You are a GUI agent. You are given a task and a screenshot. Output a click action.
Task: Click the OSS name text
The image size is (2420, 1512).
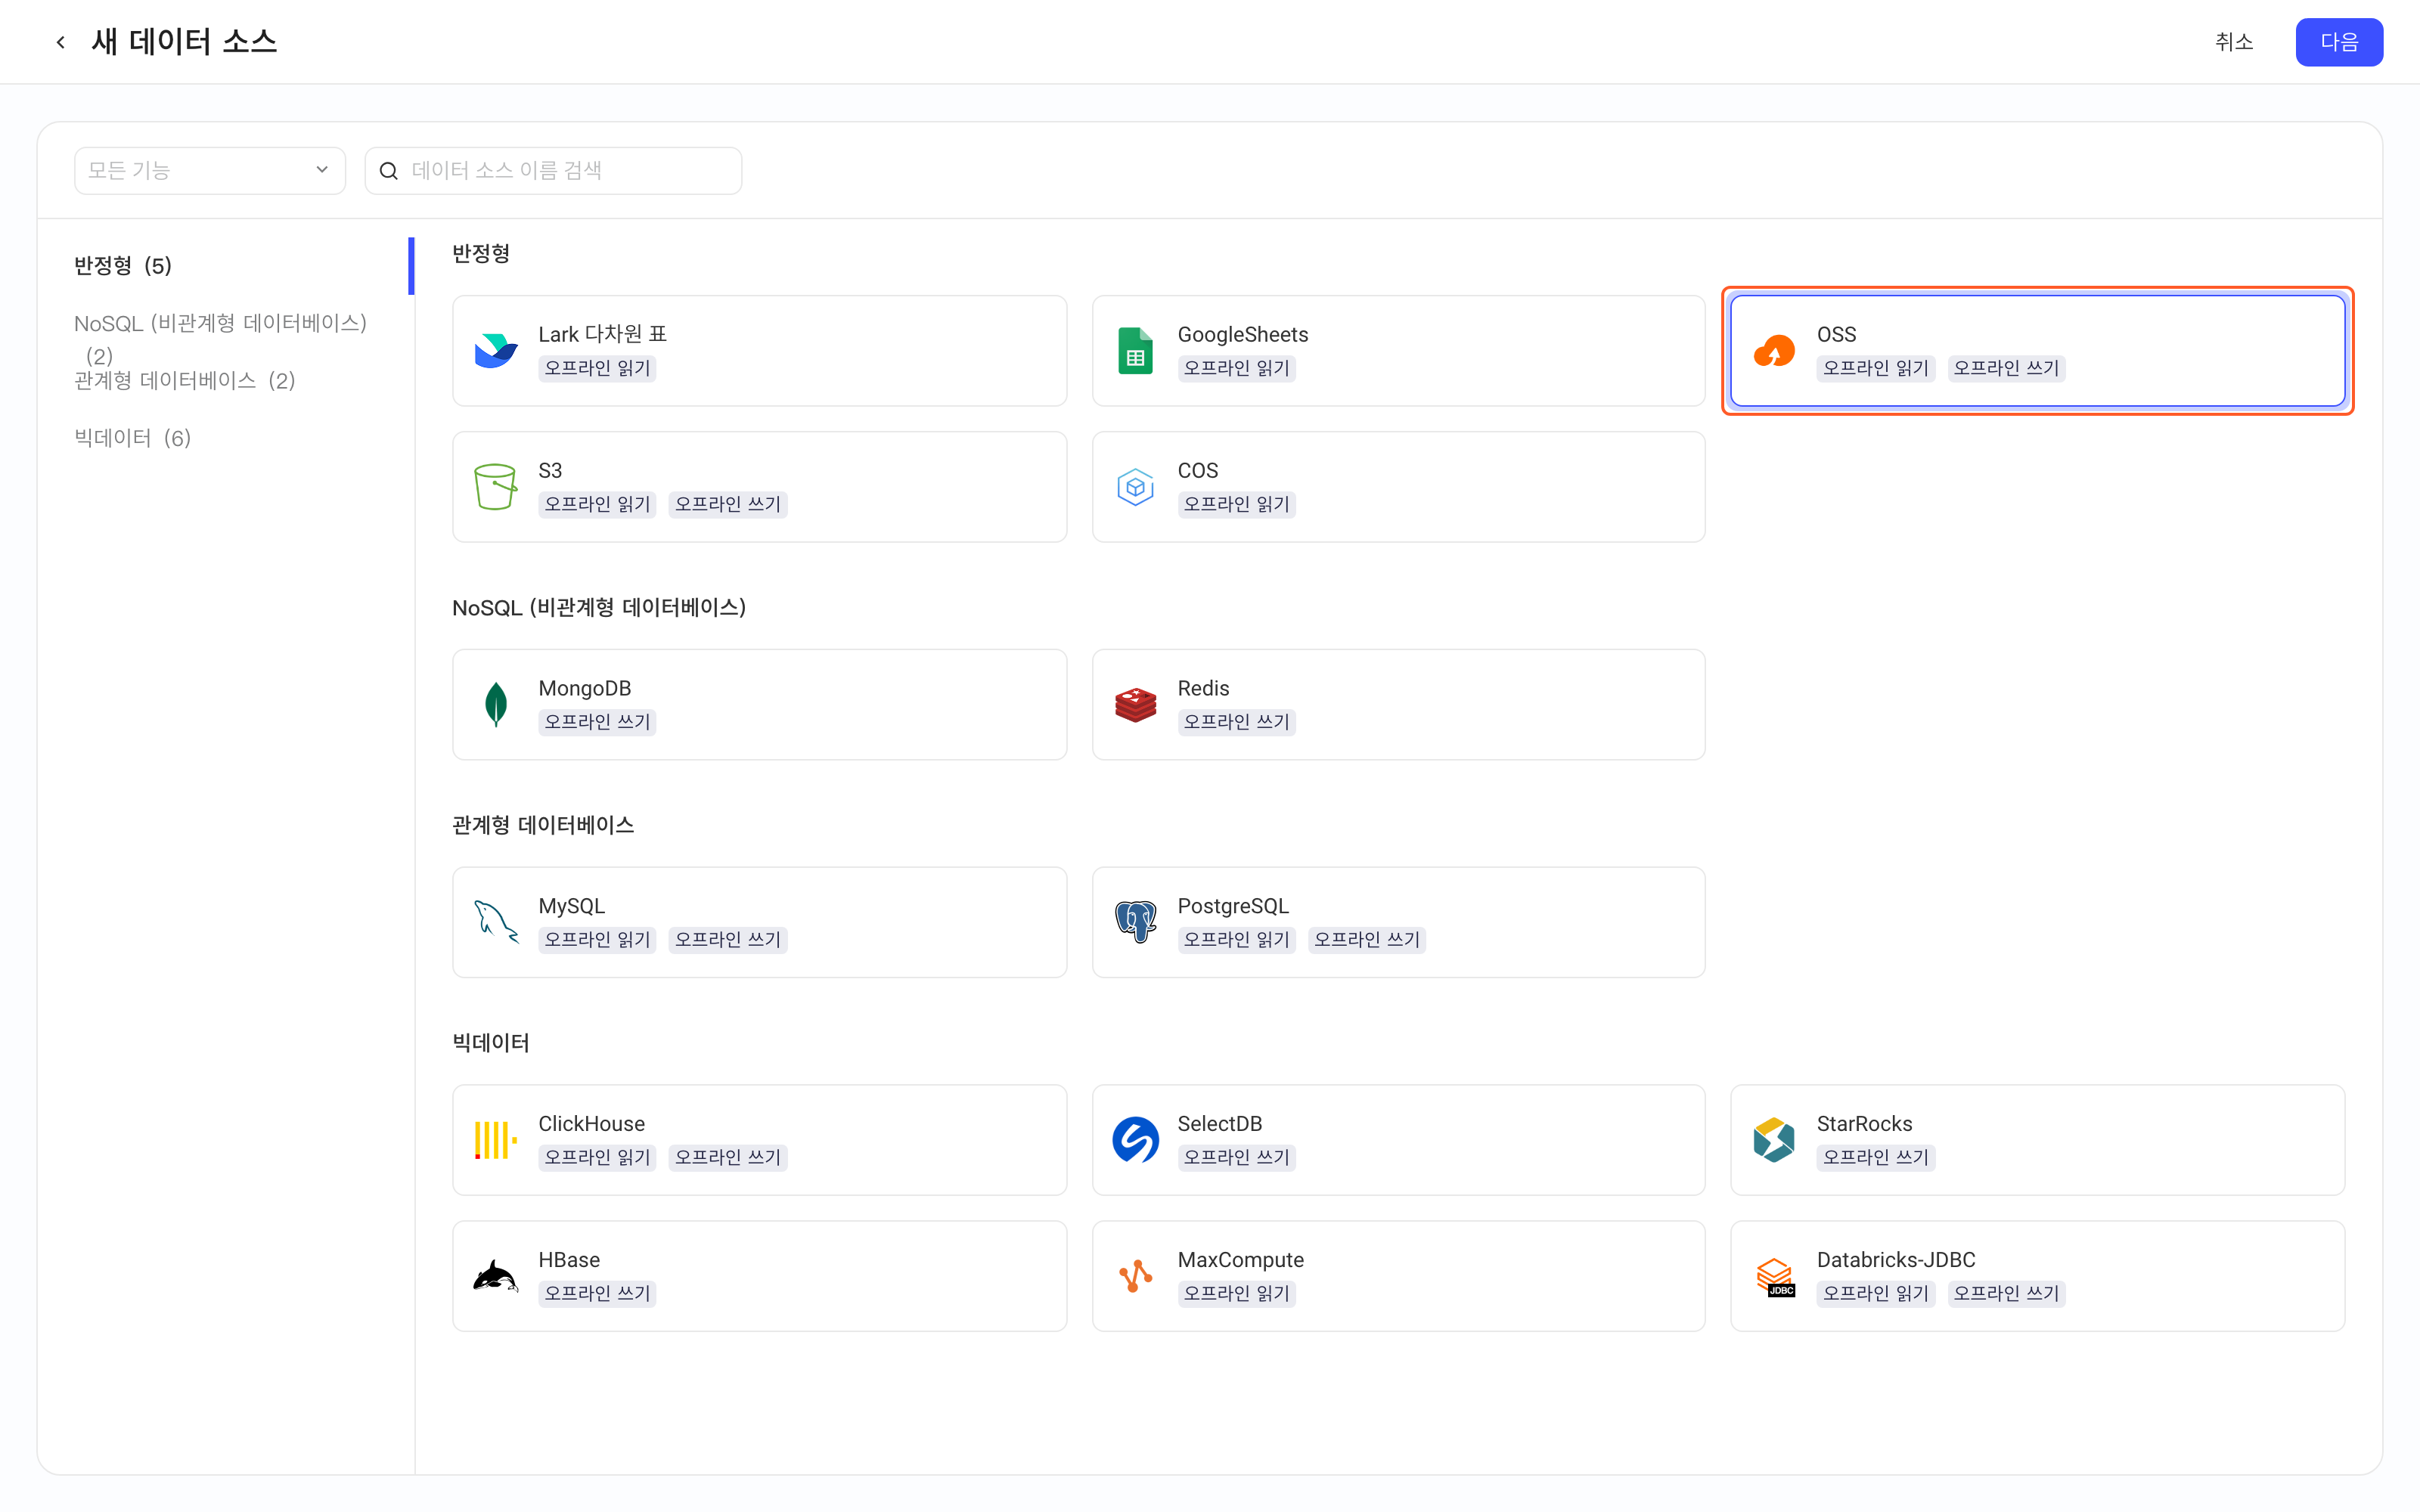pos(1836,334)
